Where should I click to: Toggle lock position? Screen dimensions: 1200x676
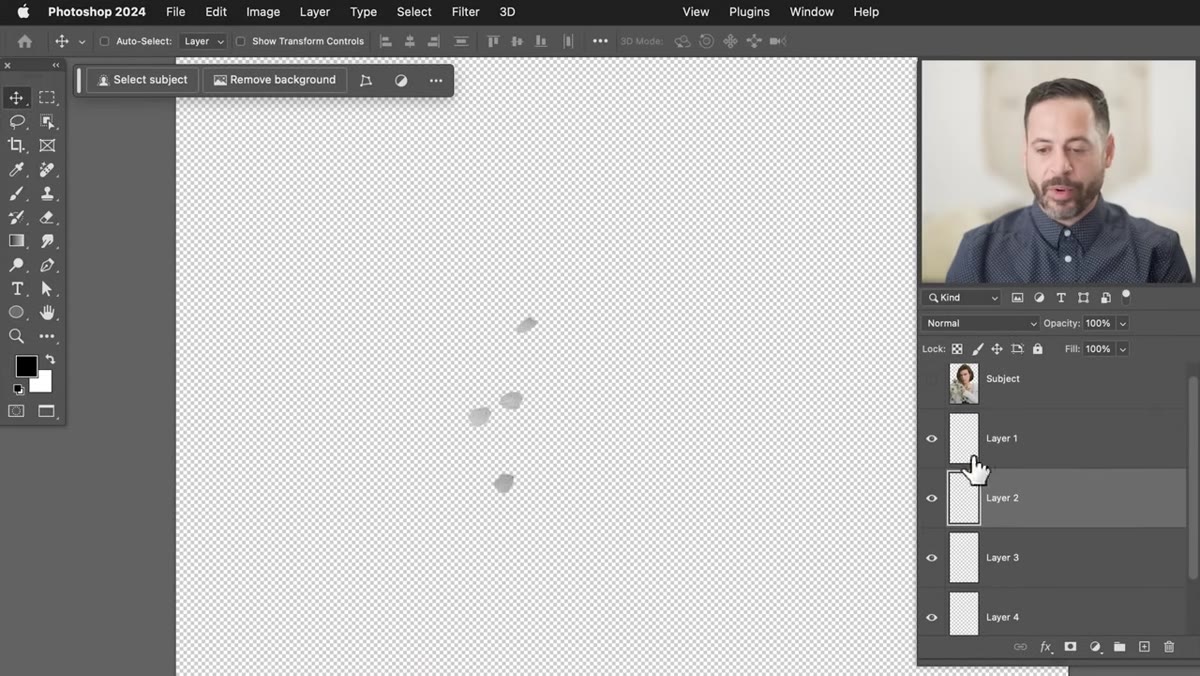(x=997, y=349)
